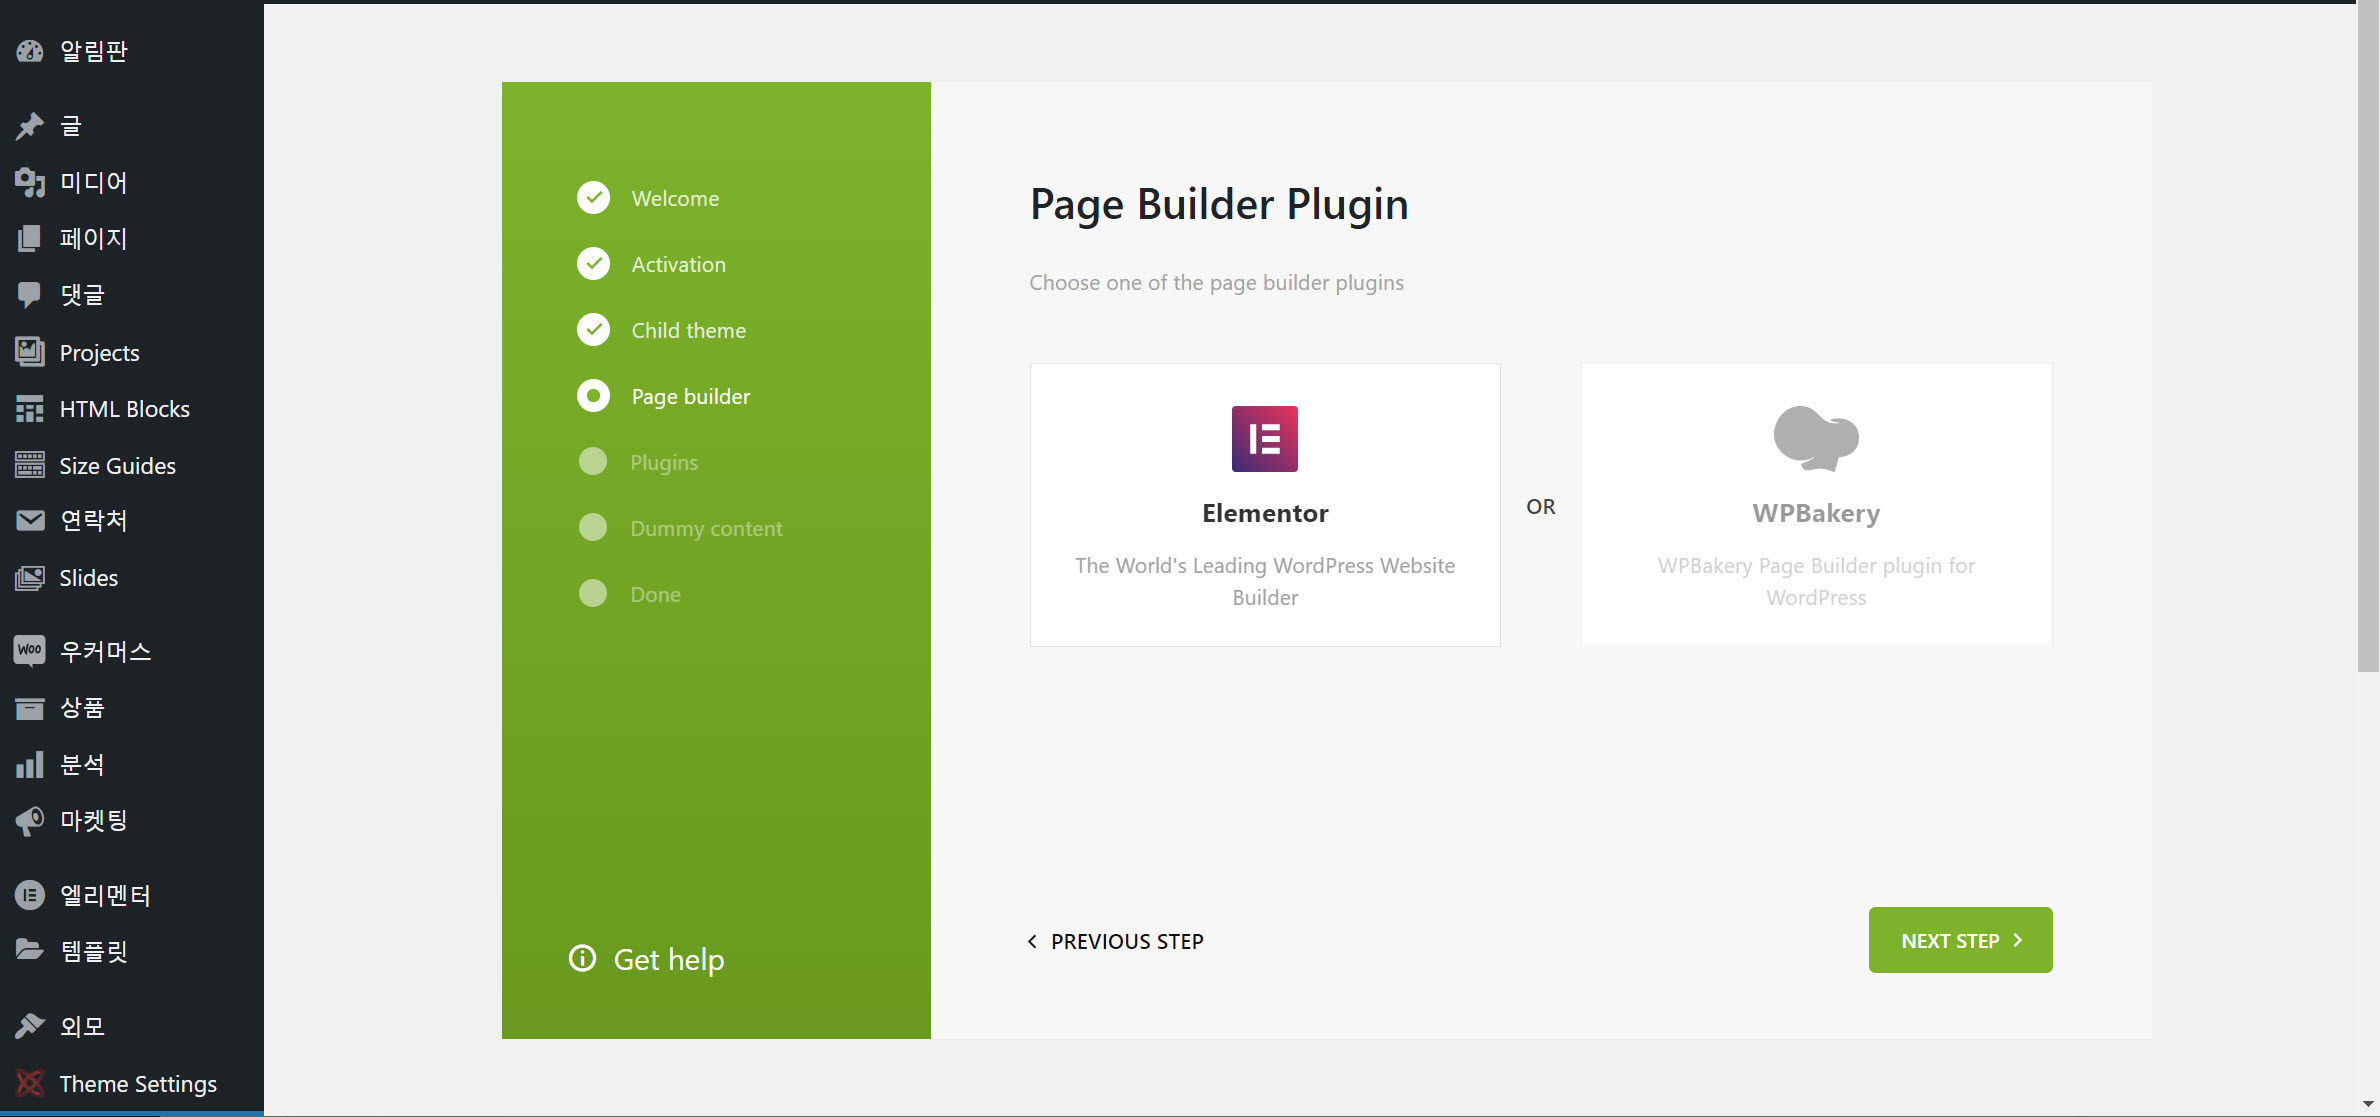The image size is (2380, 1117).
Task: Open the HTML Blocks menu item
Action: click(124, 409)
